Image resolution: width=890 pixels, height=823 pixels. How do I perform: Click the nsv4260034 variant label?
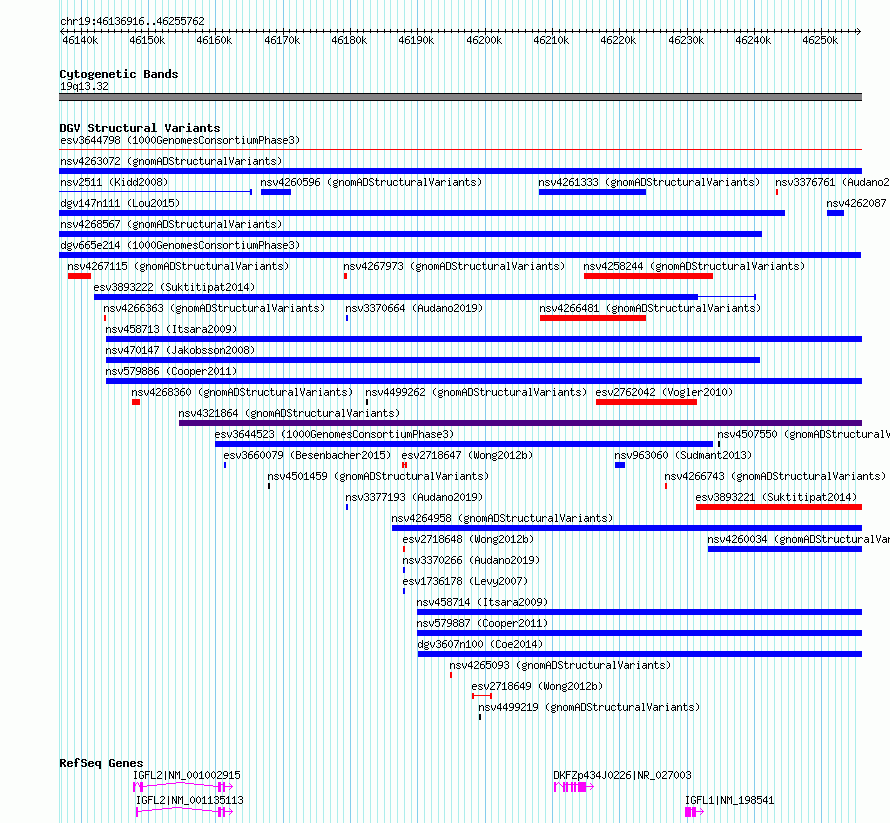click(x=798, y=539)
